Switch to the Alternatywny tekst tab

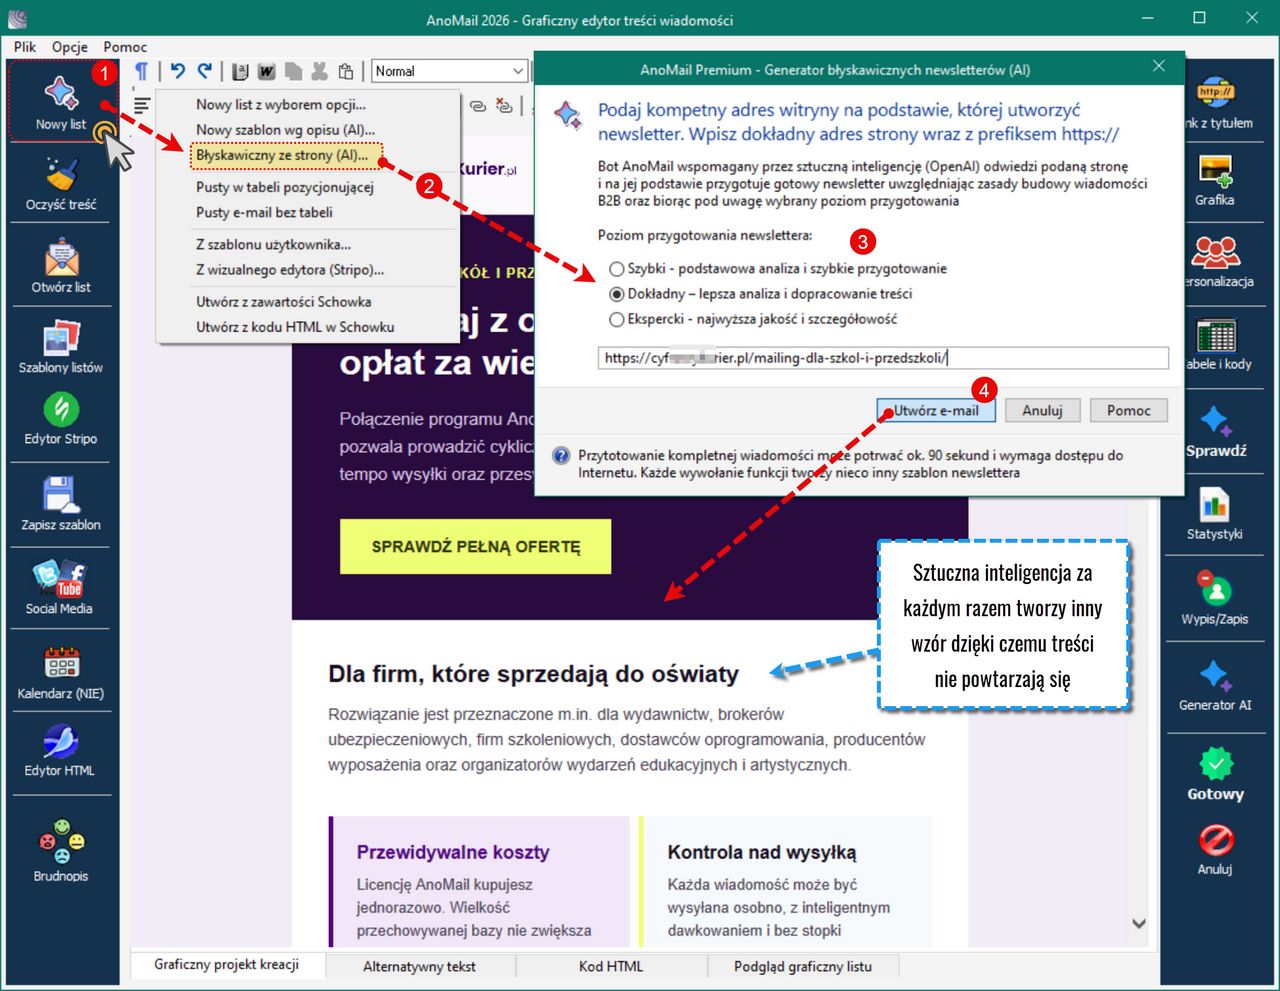tap(420, 967)
